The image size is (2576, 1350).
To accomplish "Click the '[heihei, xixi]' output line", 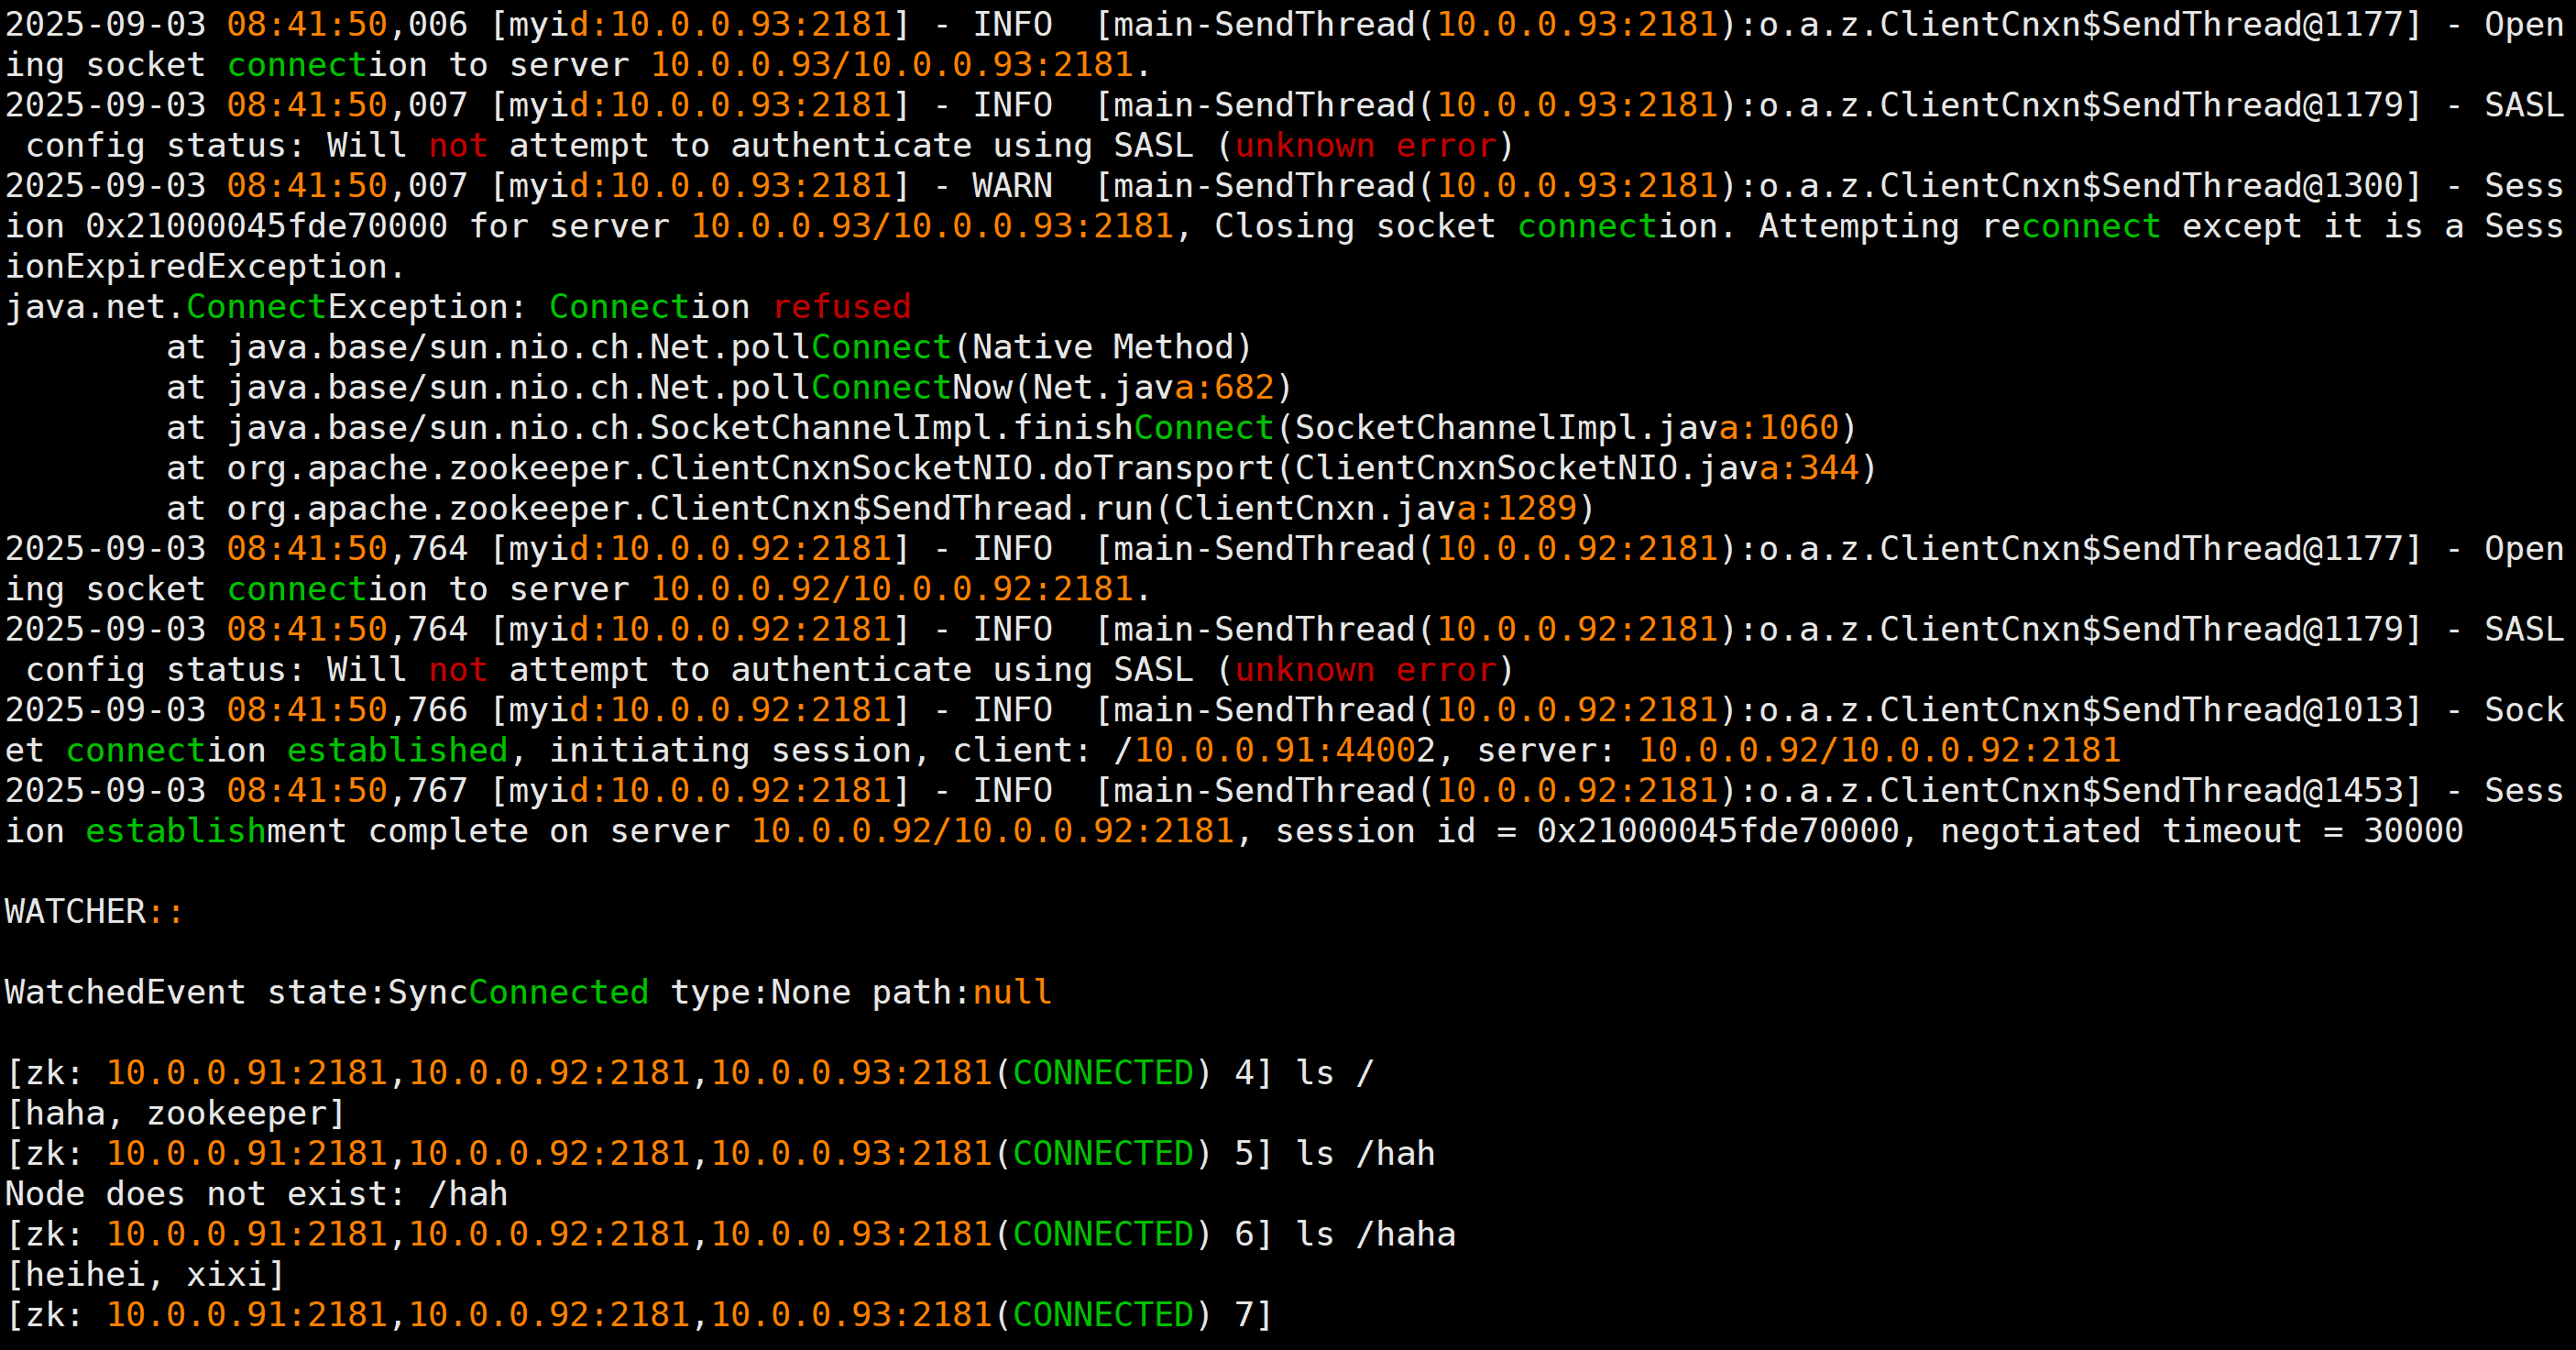I will click(145, 1274).
